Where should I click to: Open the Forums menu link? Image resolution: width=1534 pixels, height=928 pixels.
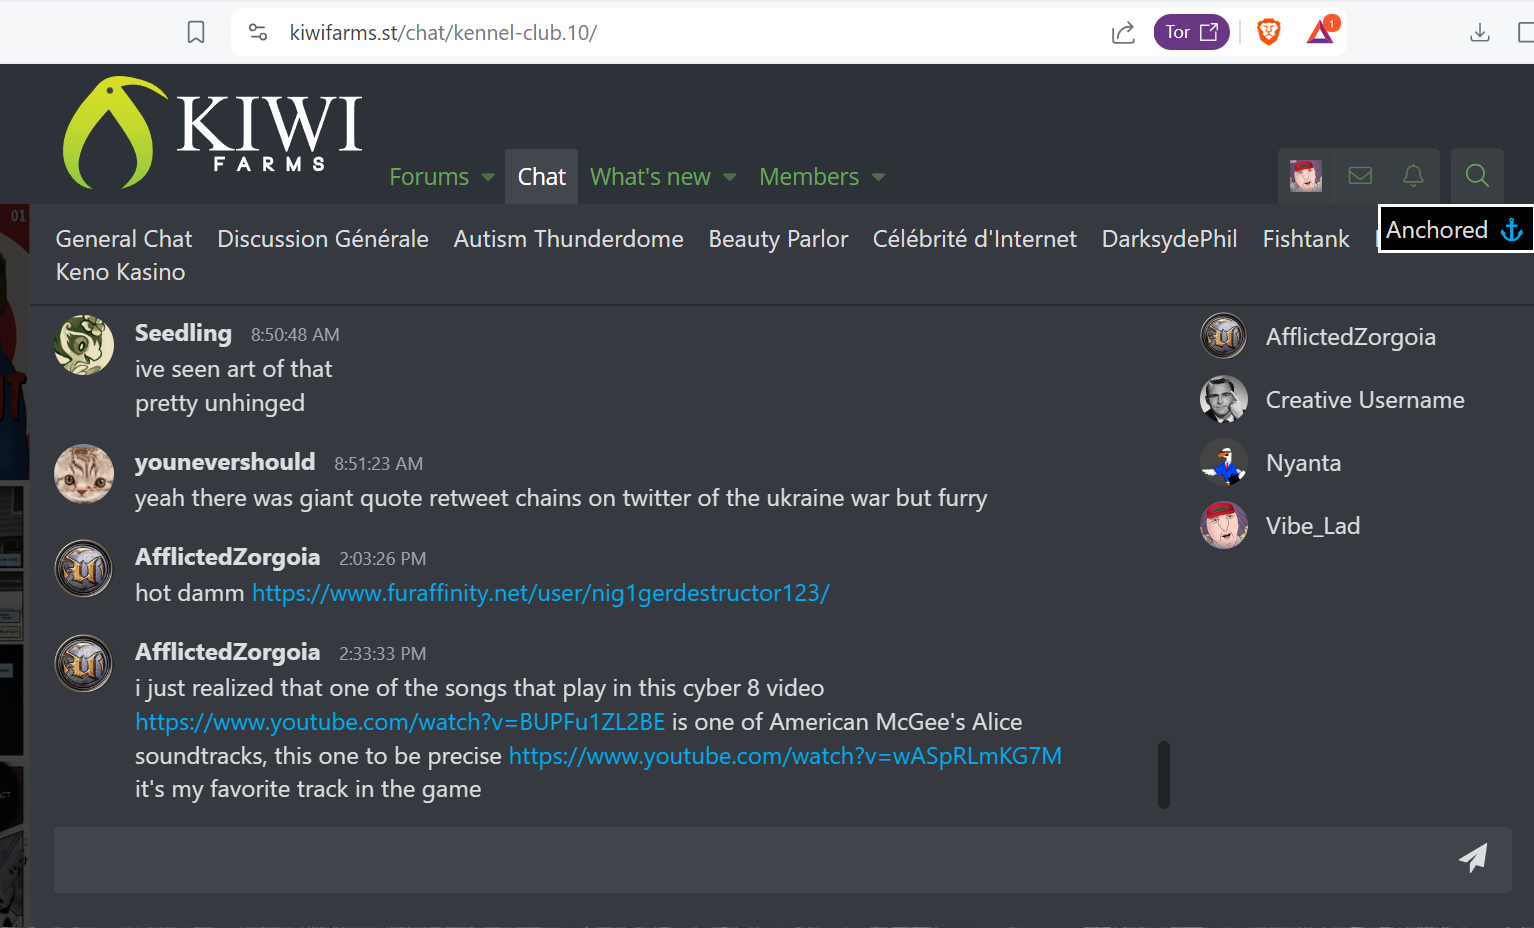point(429,177)
